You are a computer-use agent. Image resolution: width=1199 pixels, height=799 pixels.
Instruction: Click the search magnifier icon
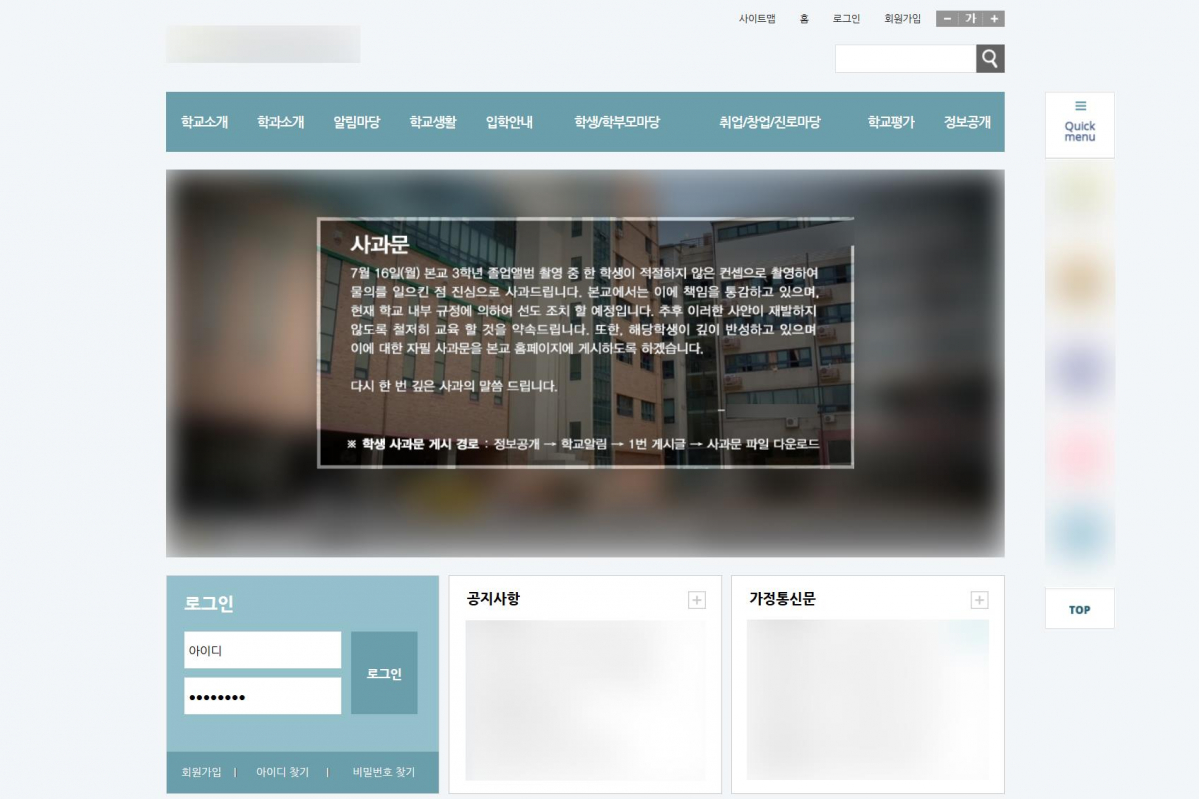[x=990, y=58]
